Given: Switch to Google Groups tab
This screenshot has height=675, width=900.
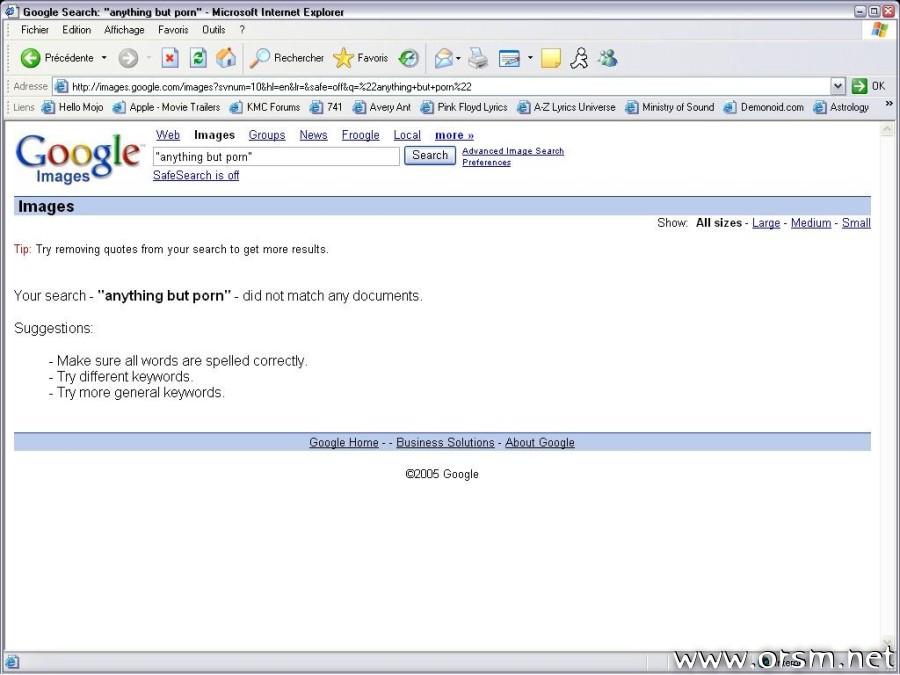Looking at the screenshot, I should coord(267,135).
